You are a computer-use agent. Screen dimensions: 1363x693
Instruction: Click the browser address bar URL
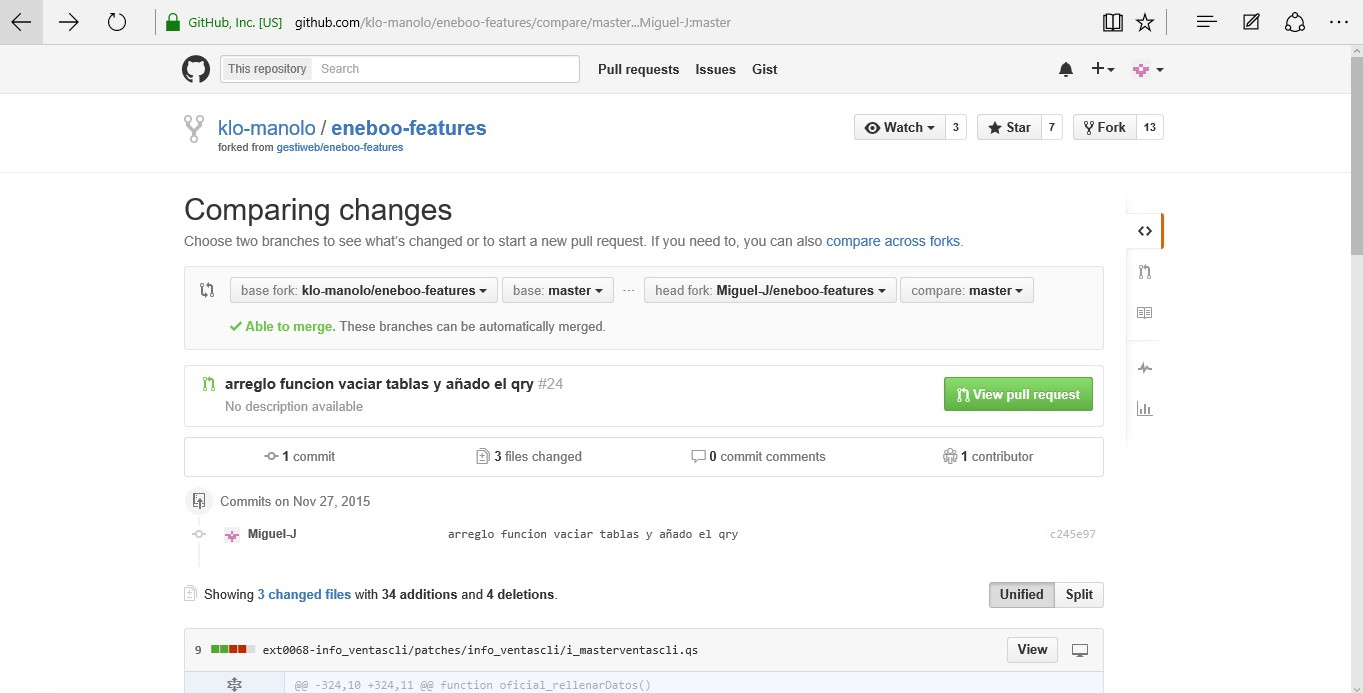(513, 22)
